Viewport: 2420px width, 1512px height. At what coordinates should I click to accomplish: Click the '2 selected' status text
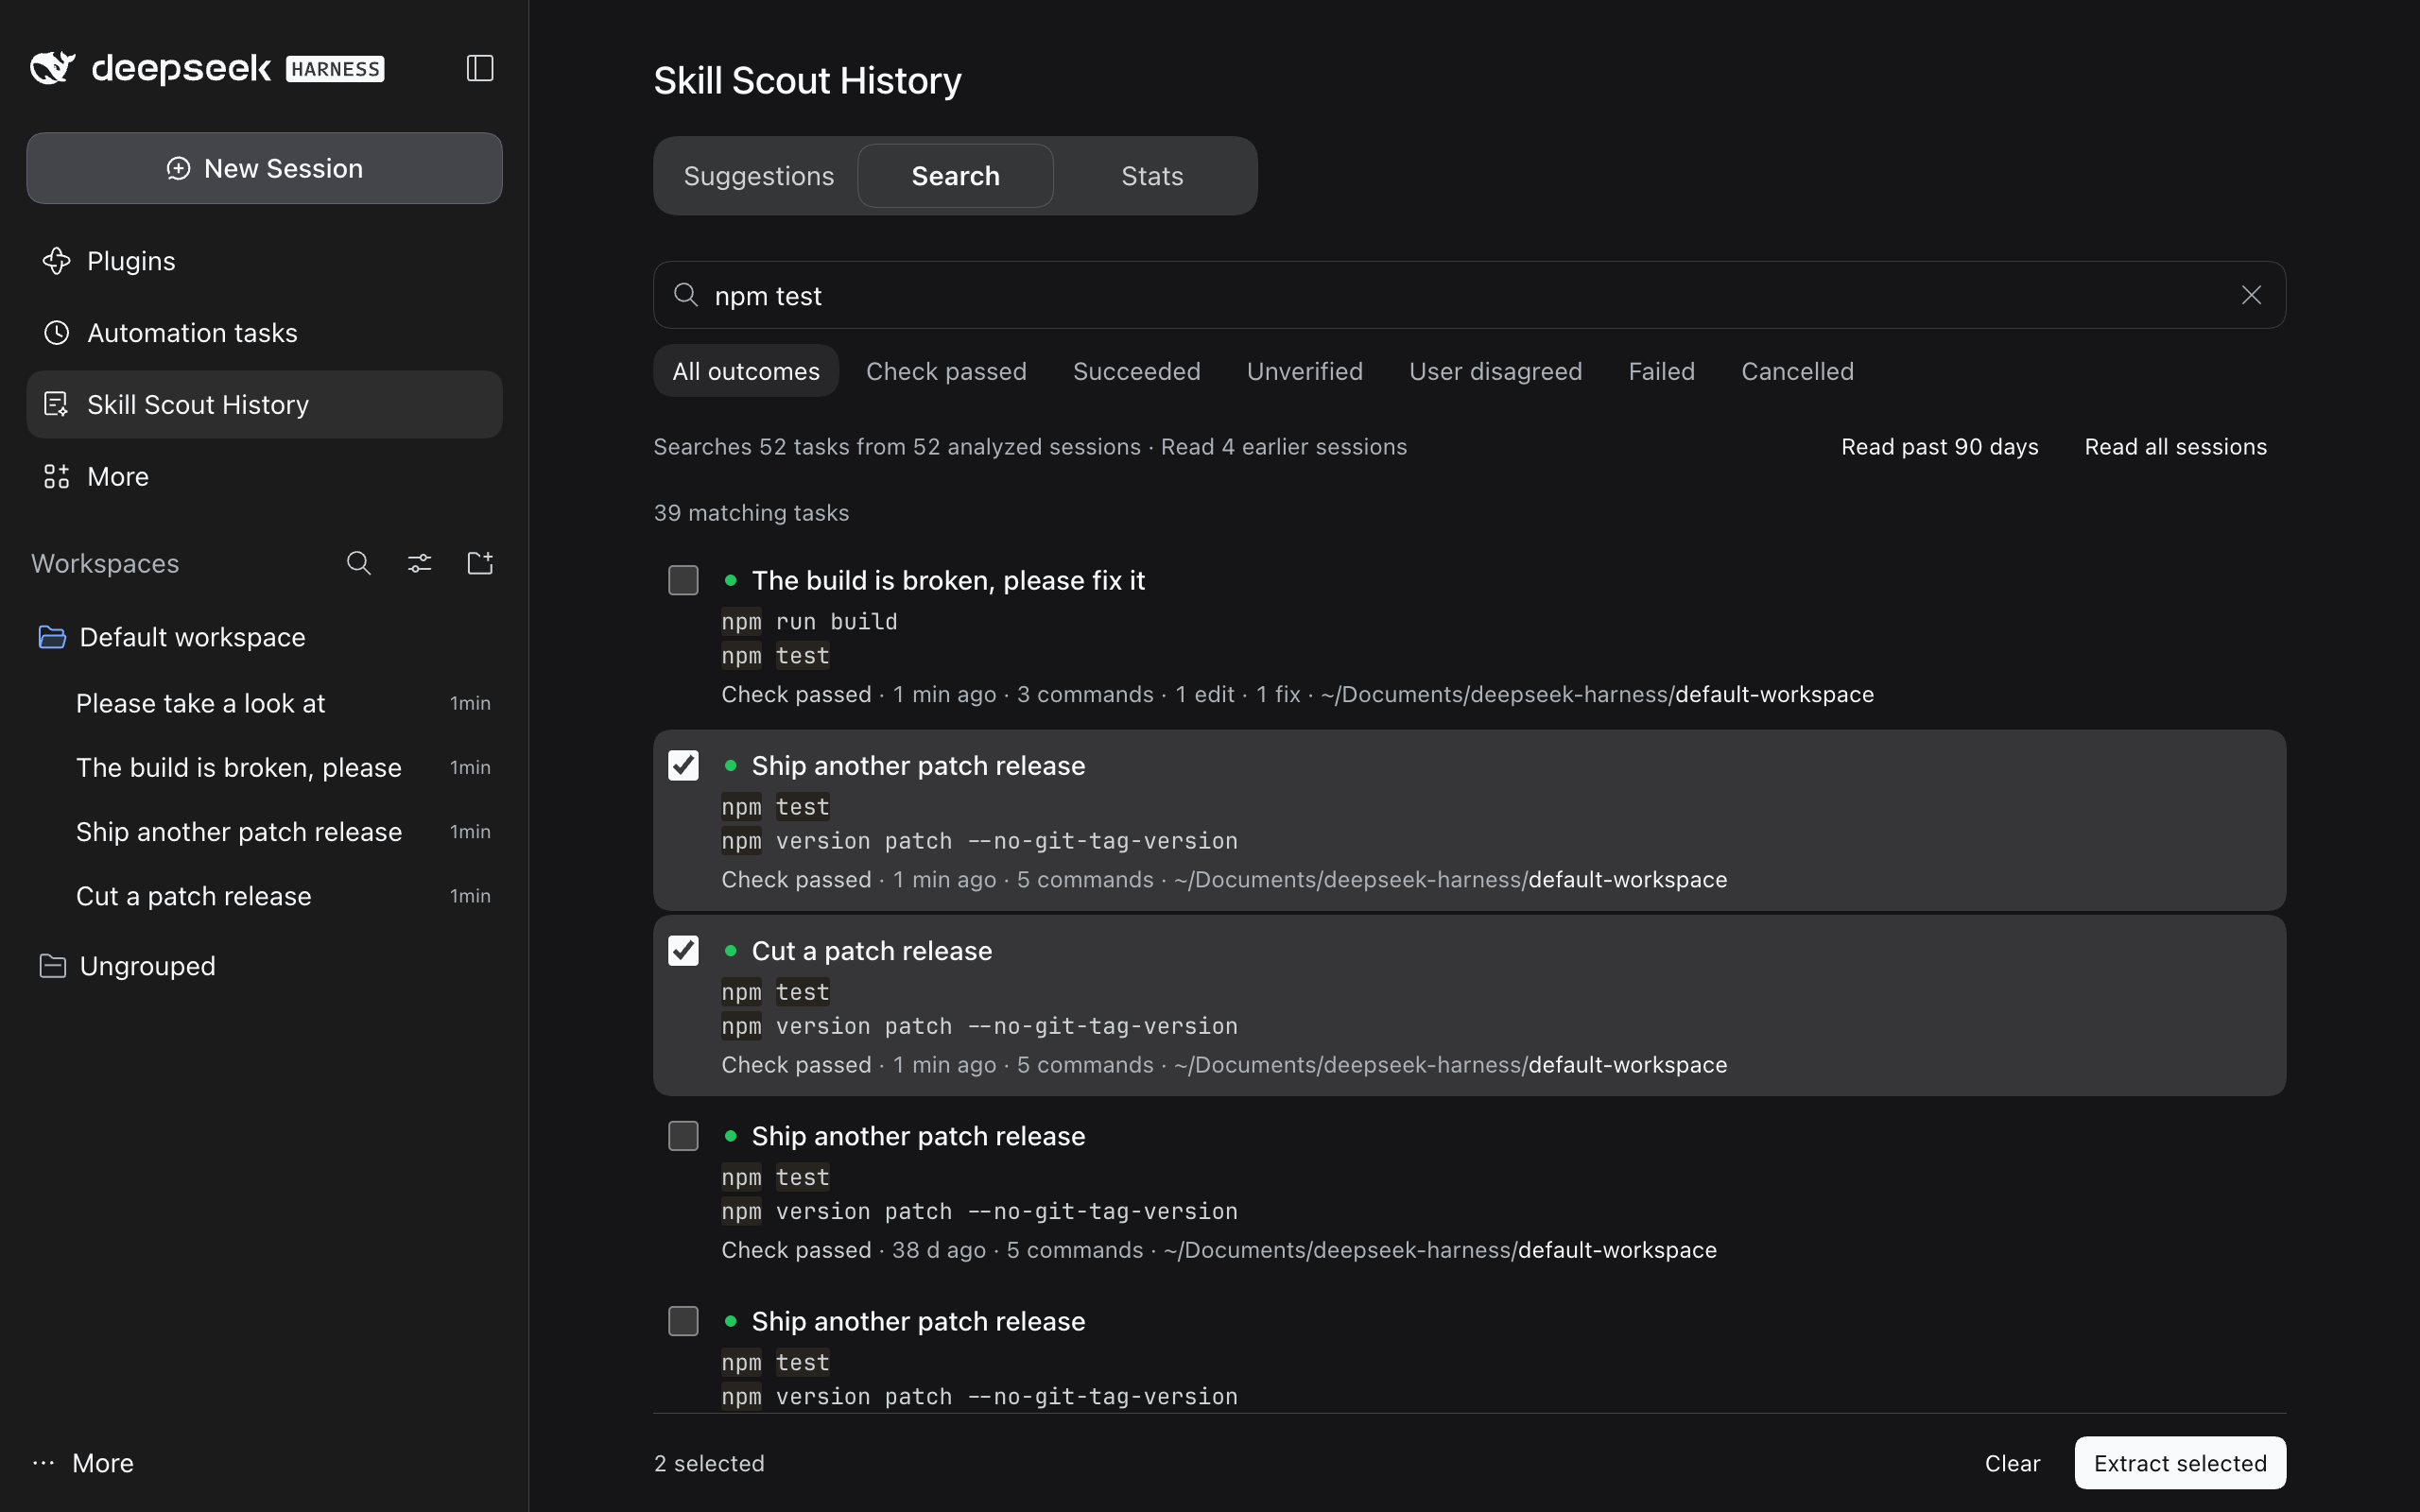709,1463
